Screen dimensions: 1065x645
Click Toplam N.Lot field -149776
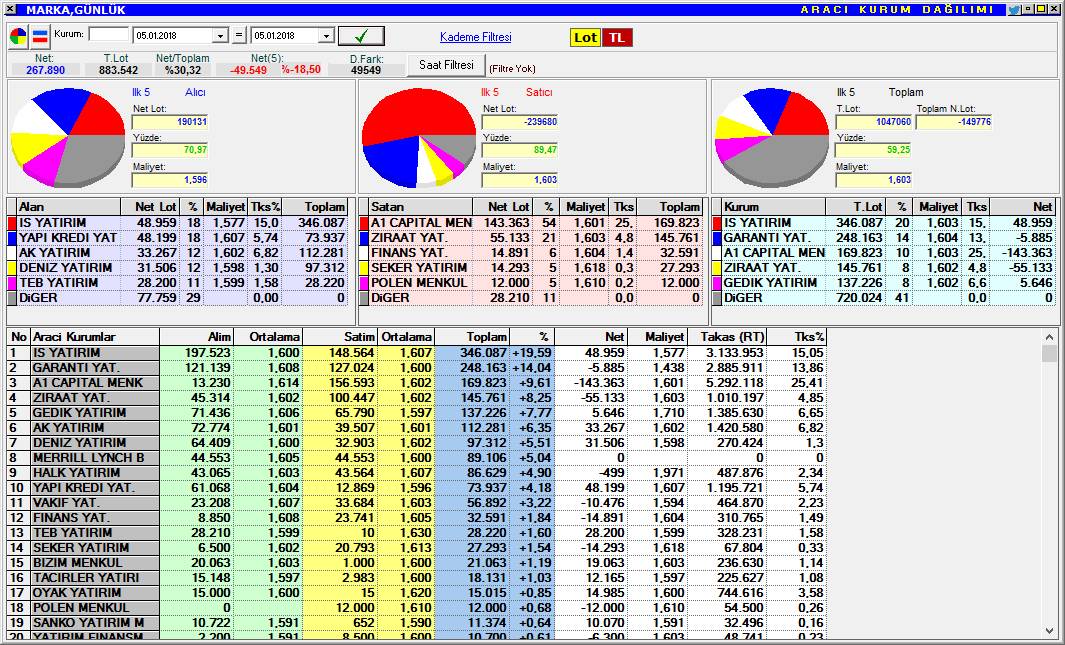point(954,122)
